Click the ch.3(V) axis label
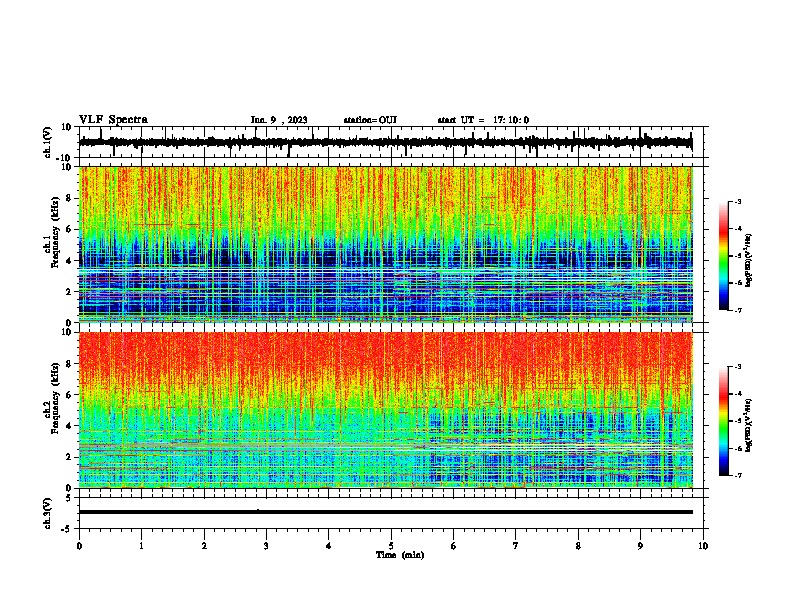 pyautogui.click(x=48, y=513)
